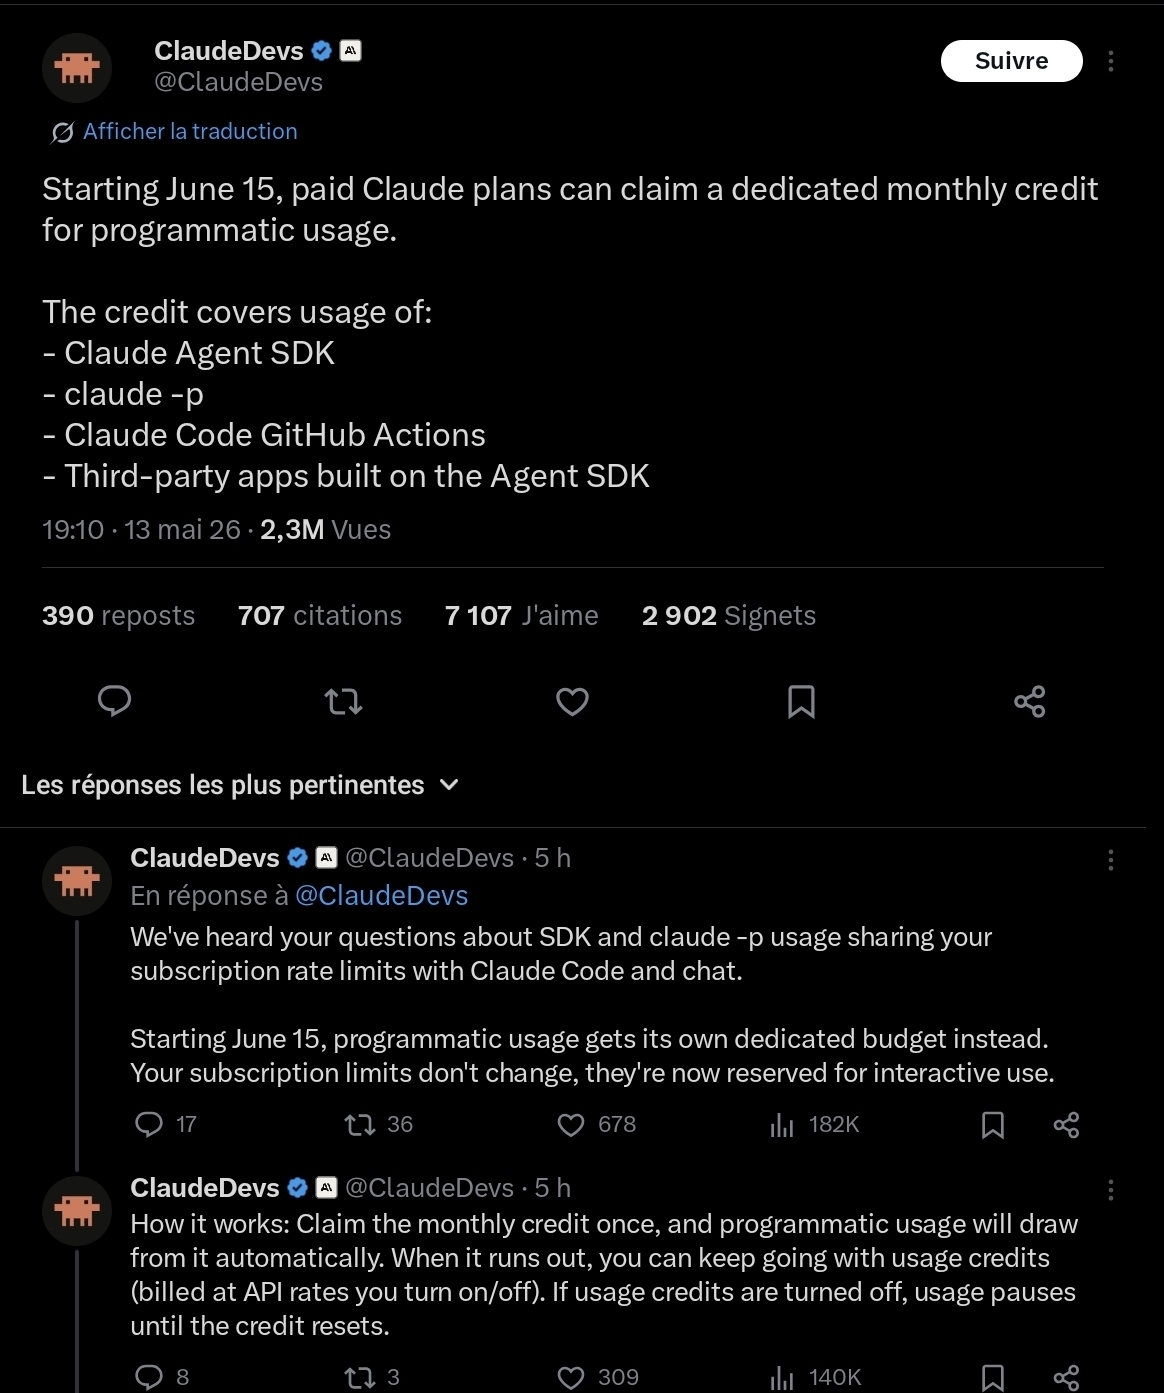This screenshot has height=1393, width=1164.
Task: Open replies on comment showing 17
Action: 166,1125
